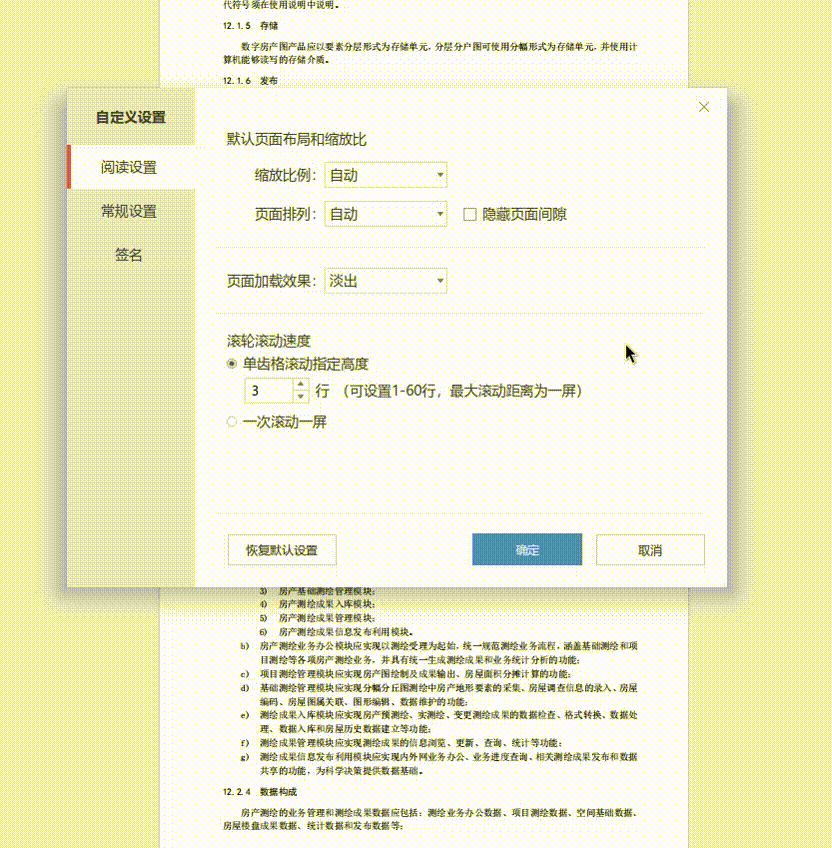Confirm settings with 确定 button

pyautogui.click(x=527, y=549)
